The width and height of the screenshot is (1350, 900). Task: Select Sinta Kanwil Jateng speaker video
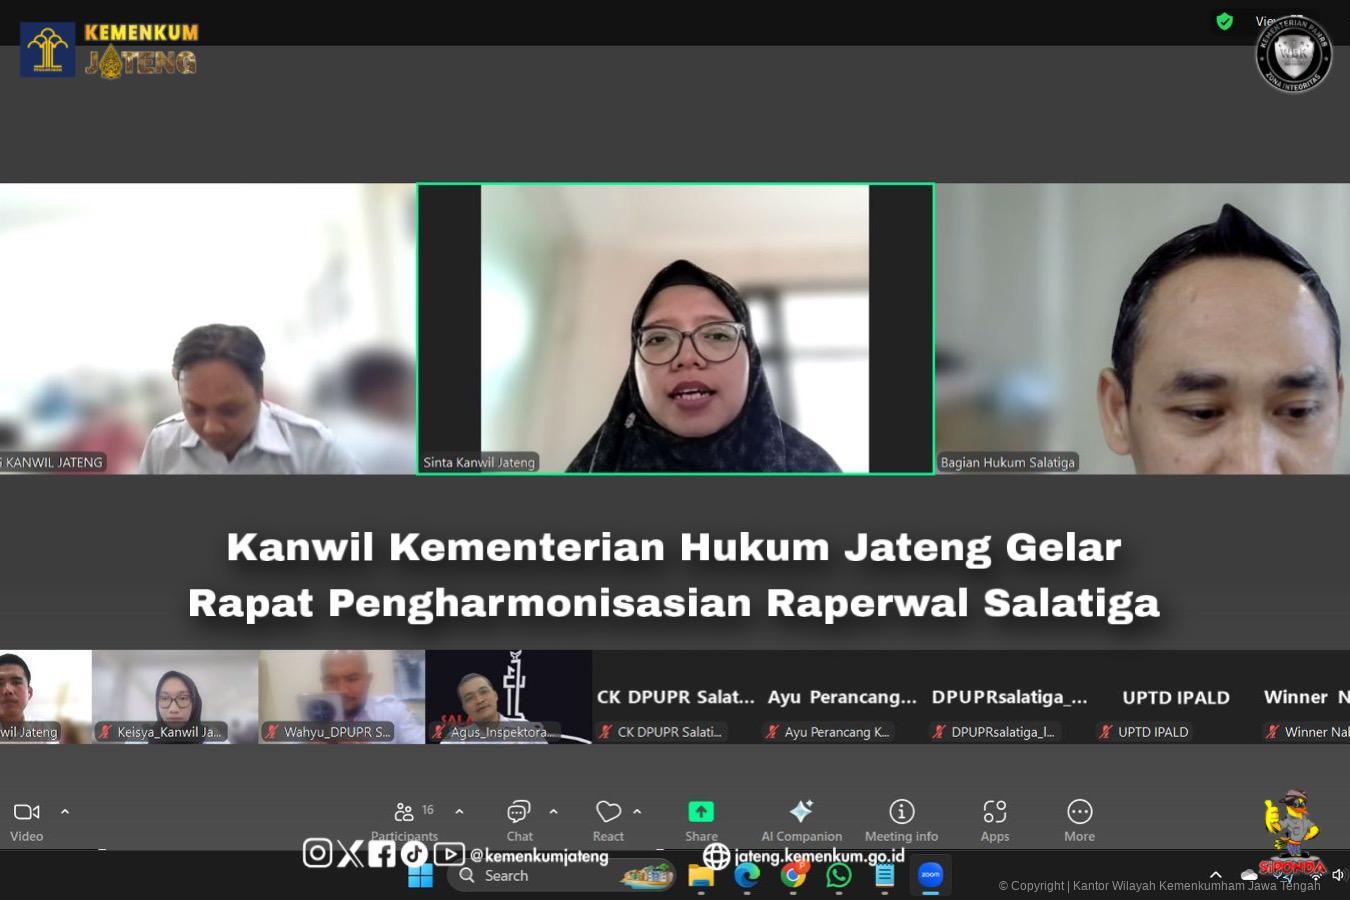coord(675,328)
